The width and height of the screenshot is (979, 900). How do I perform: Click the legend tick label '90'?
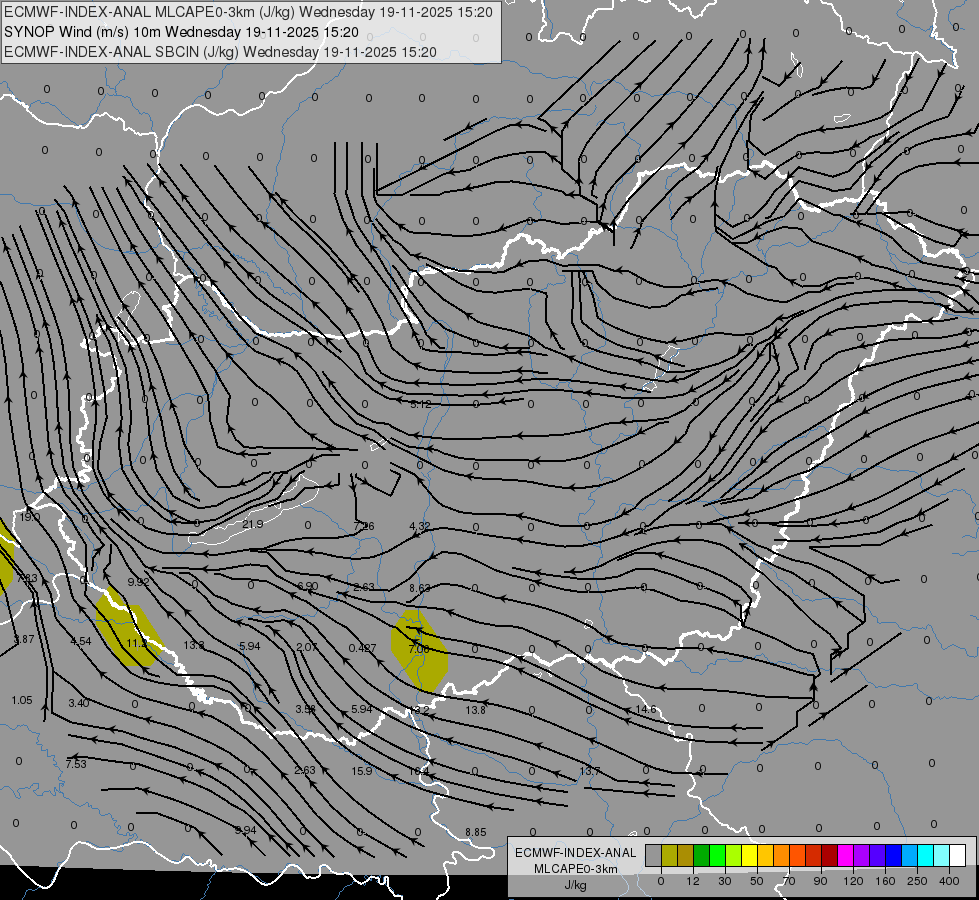pos(820,881)
